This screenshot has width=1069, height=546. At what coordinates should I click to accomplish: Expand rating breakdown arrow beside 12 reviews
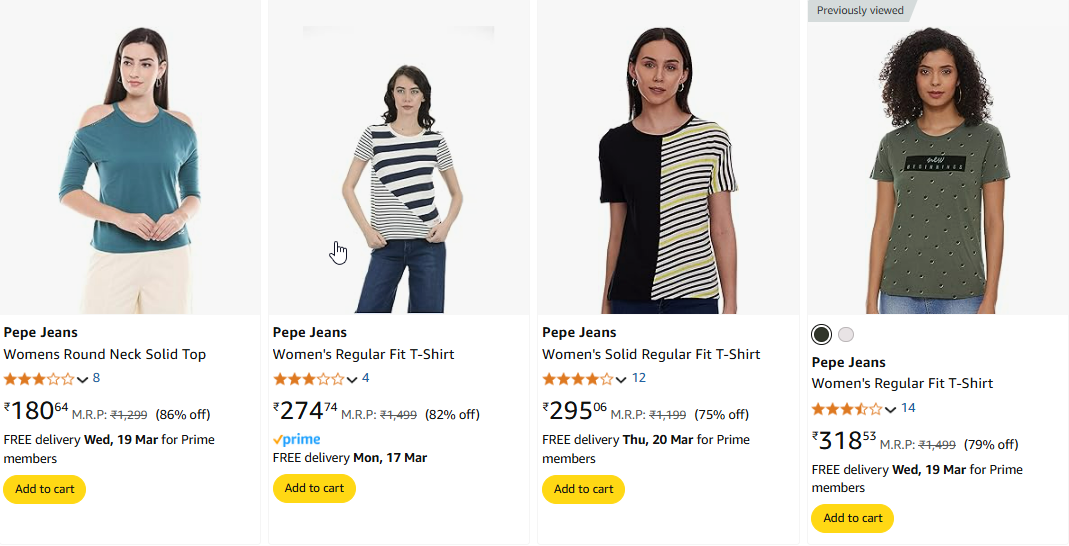coord(621,380)
